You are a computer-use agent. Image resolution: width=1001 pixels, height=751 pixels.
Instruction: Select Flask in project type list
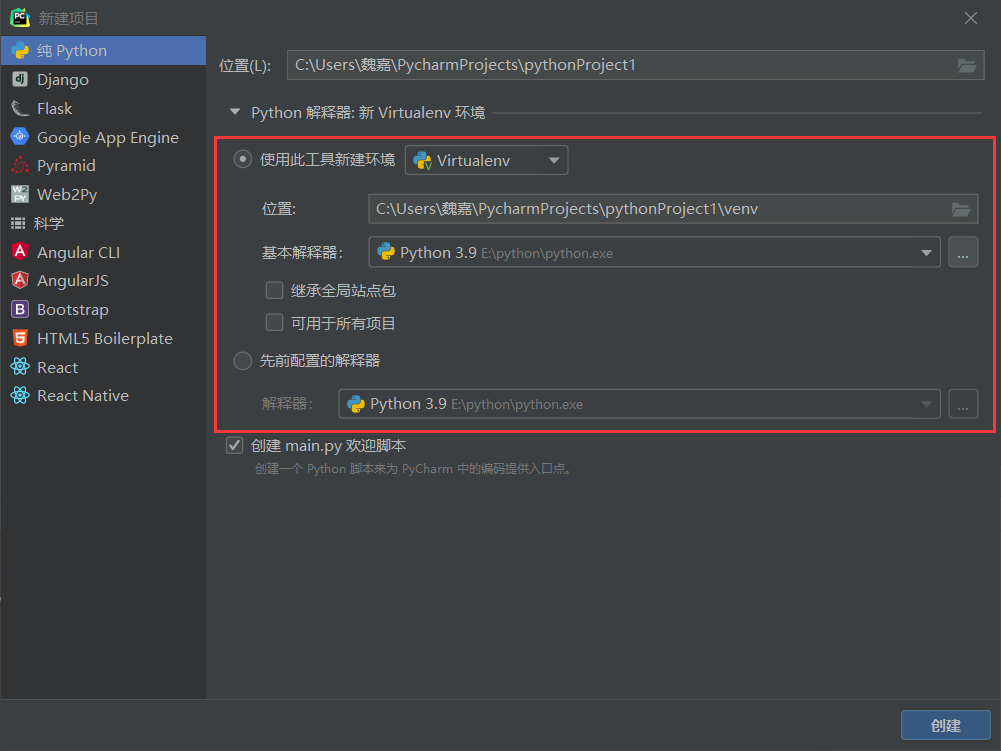103,108
